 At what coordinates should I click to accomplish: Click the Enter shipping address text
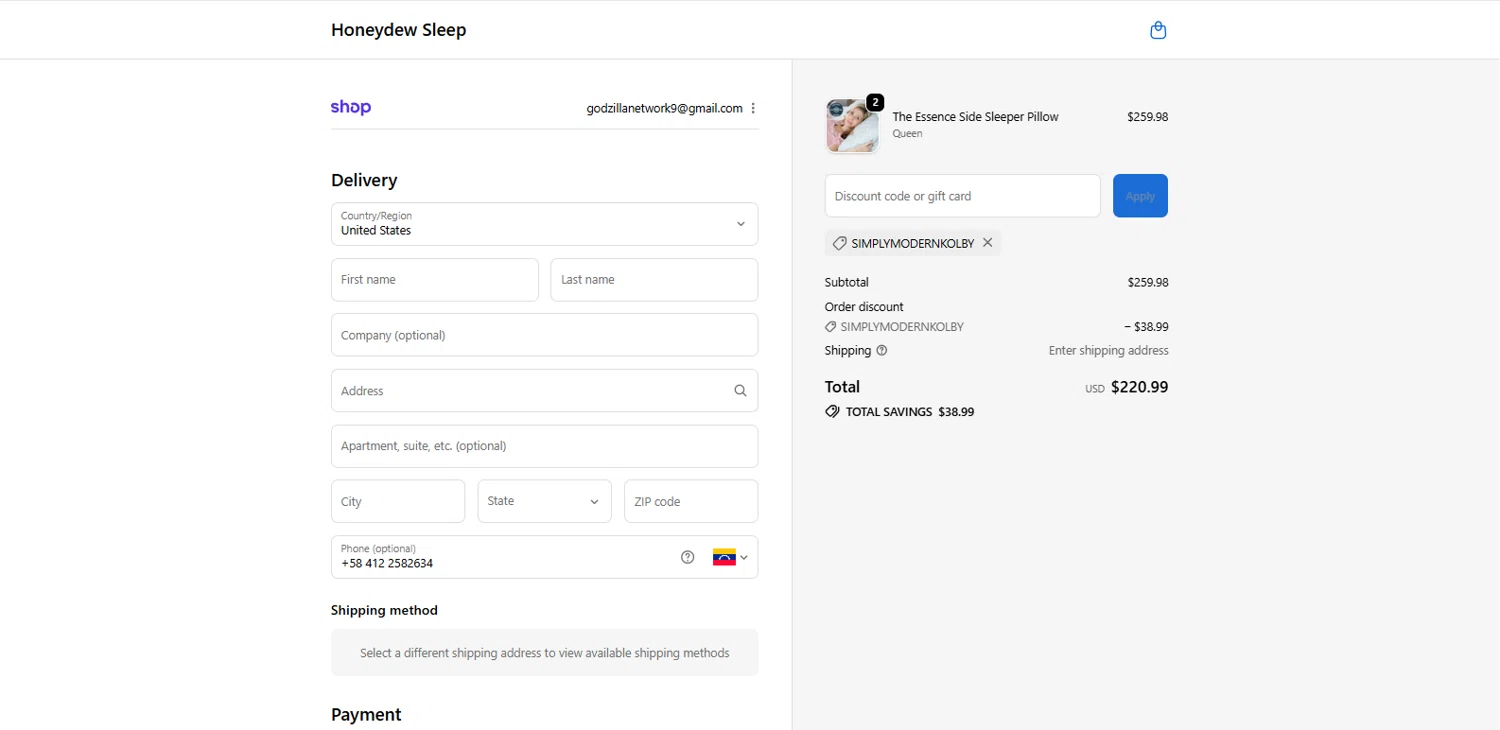[x=1108, y=351]
